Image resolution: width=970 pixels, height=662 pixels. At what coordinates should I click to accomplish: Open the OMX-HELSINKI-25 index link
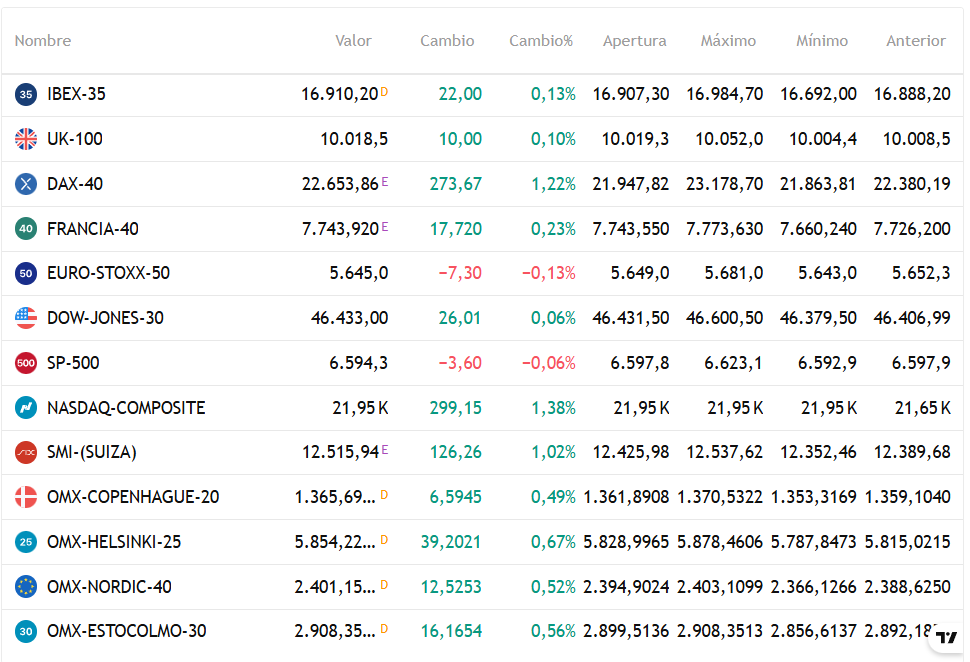click(x=114, y=542)
